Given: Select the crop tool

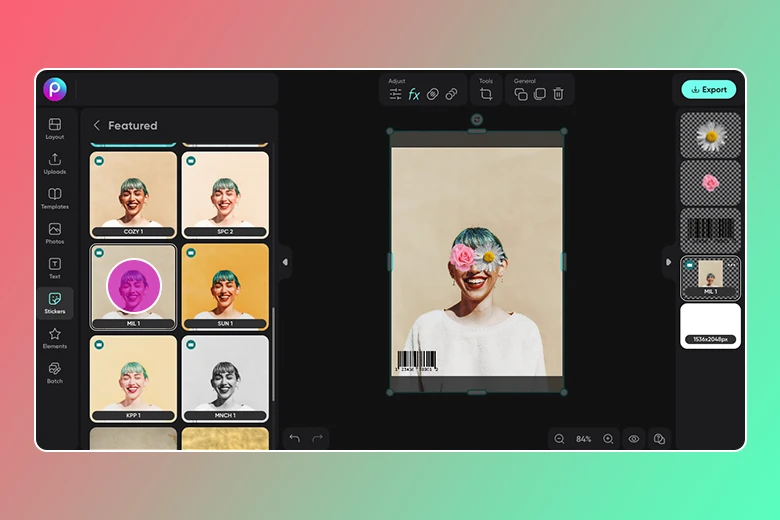Looking at the screenshot, I should point(486,94).
